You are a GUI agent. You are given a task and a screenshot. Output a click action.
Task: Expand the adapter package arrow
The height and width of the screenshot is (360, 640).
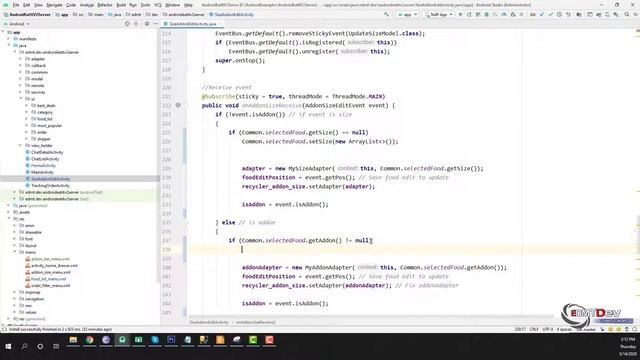(x=20, y=59)
